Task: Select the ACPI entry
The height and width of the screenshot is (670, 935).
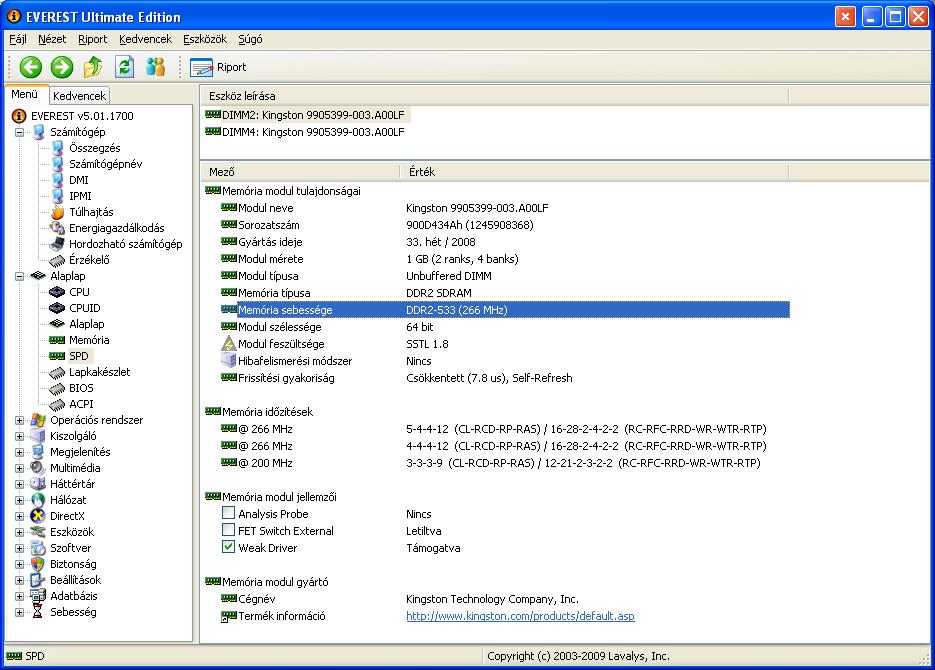Action: [81, 405]
